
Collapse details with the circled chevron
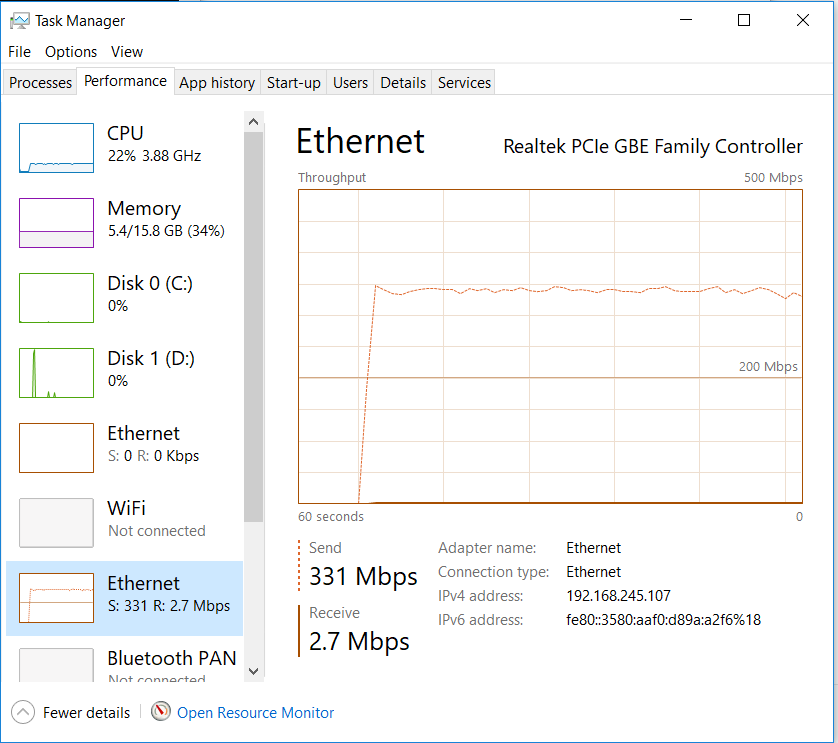tap(23, 712)
